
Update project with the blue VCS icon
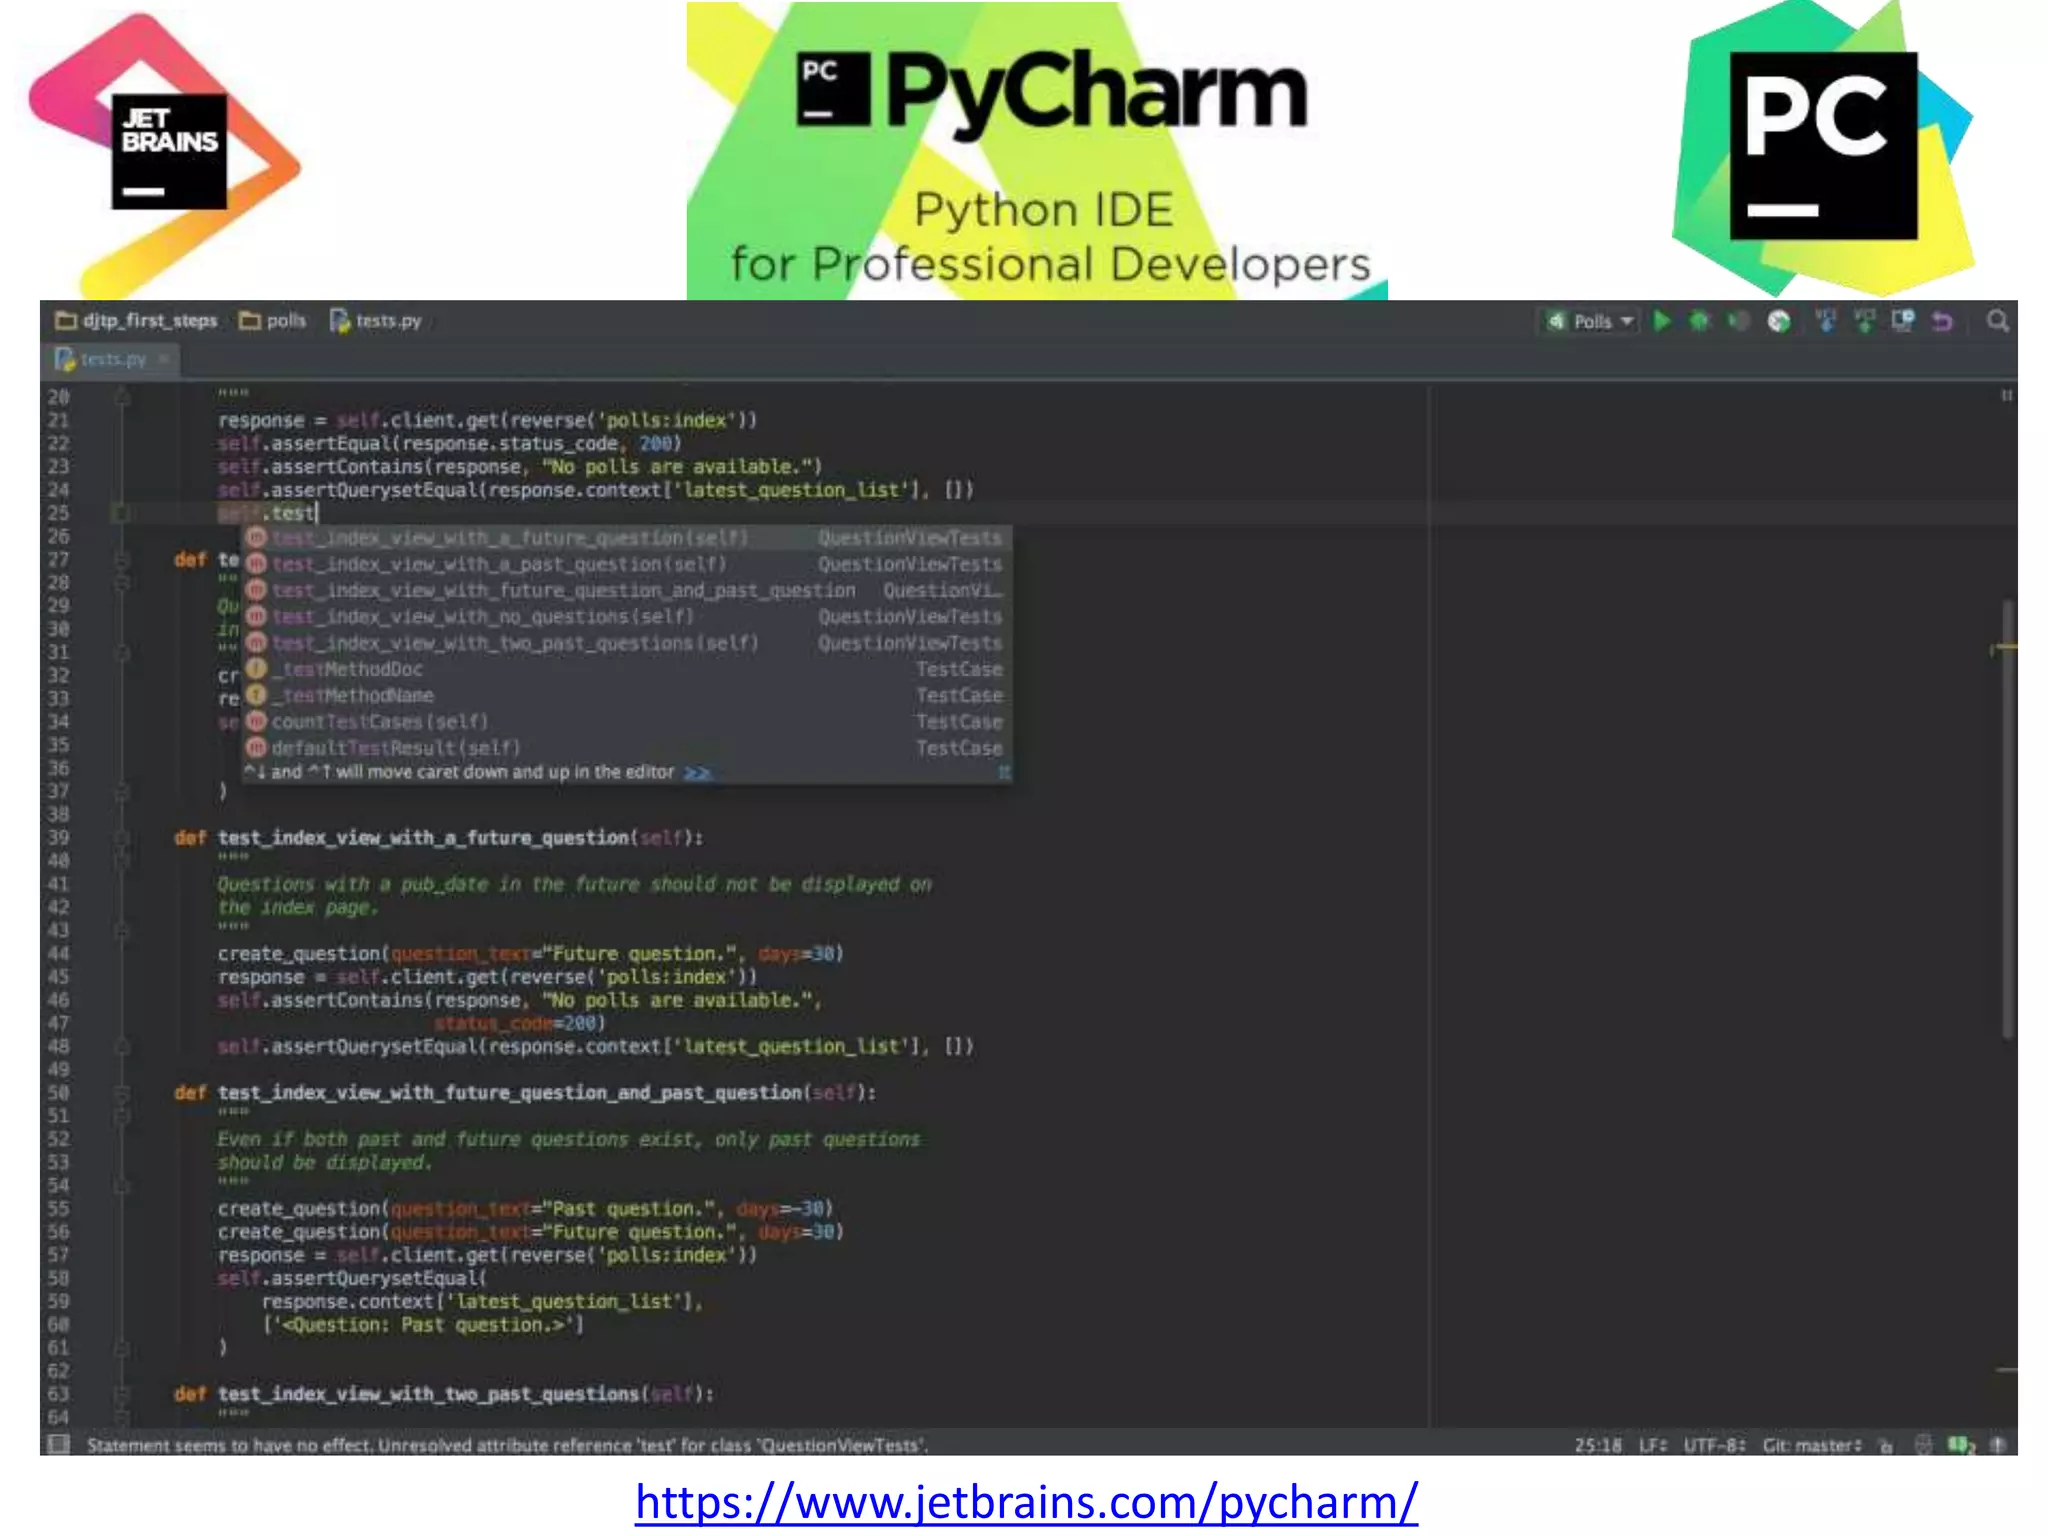click(x=1826, y=321)
